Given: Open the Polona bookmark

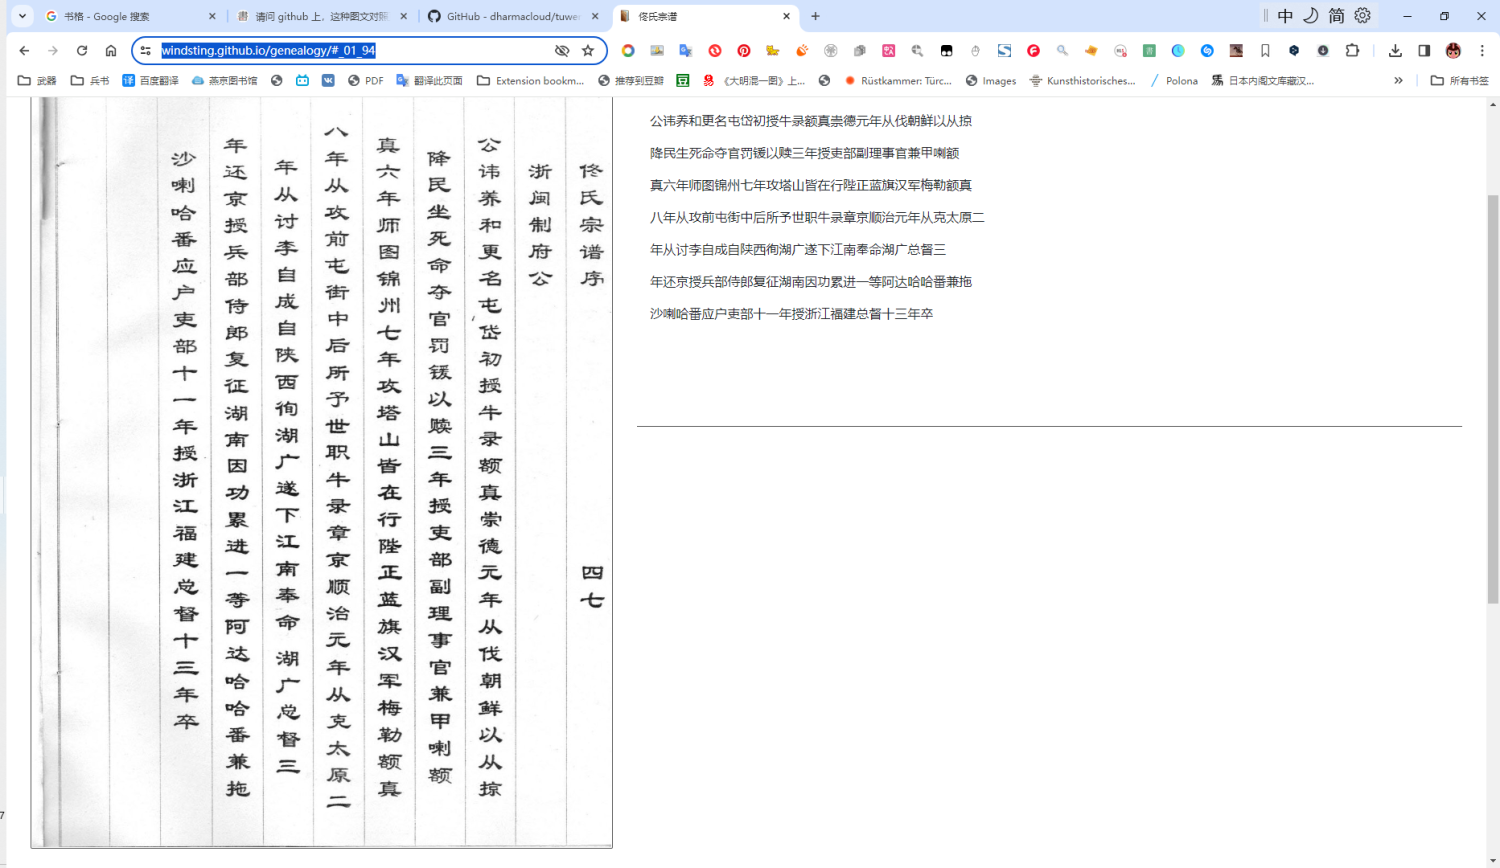Looking at the screenshot, I should (x=1180, y=80).
